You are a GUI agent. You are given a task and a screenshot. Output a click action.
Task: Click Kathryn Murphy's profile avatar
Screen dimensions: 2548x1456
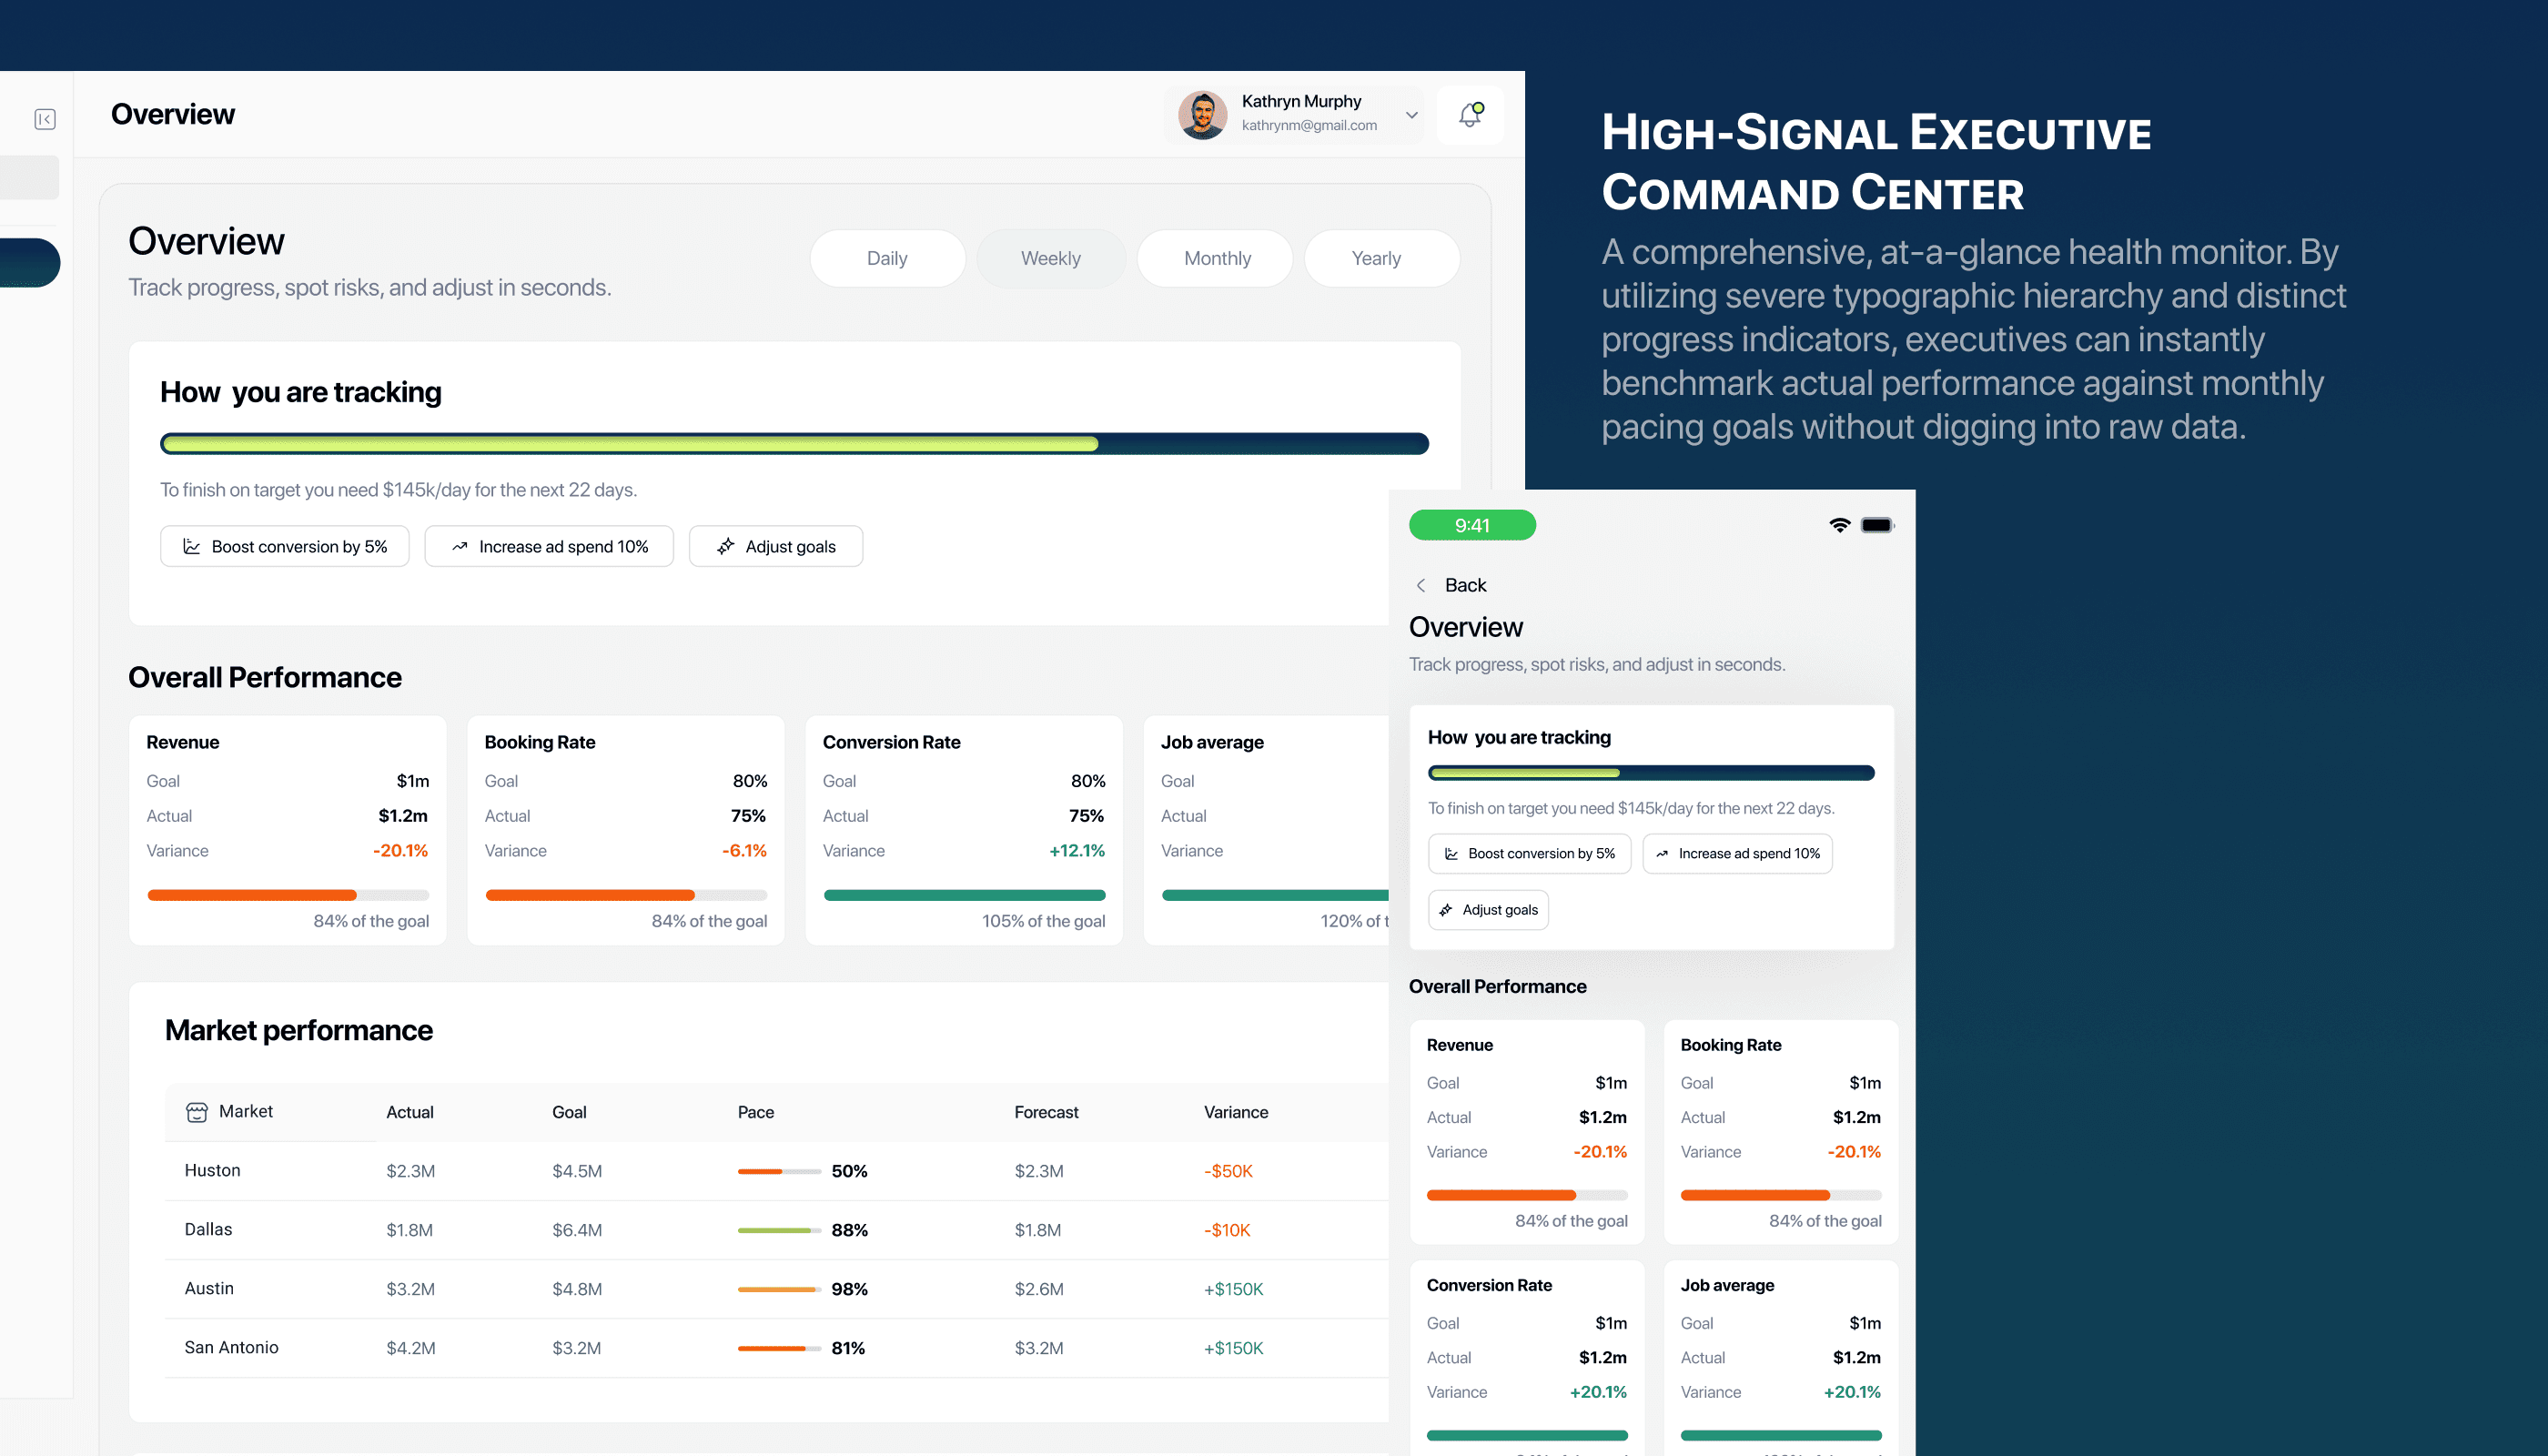point(1202,115)
